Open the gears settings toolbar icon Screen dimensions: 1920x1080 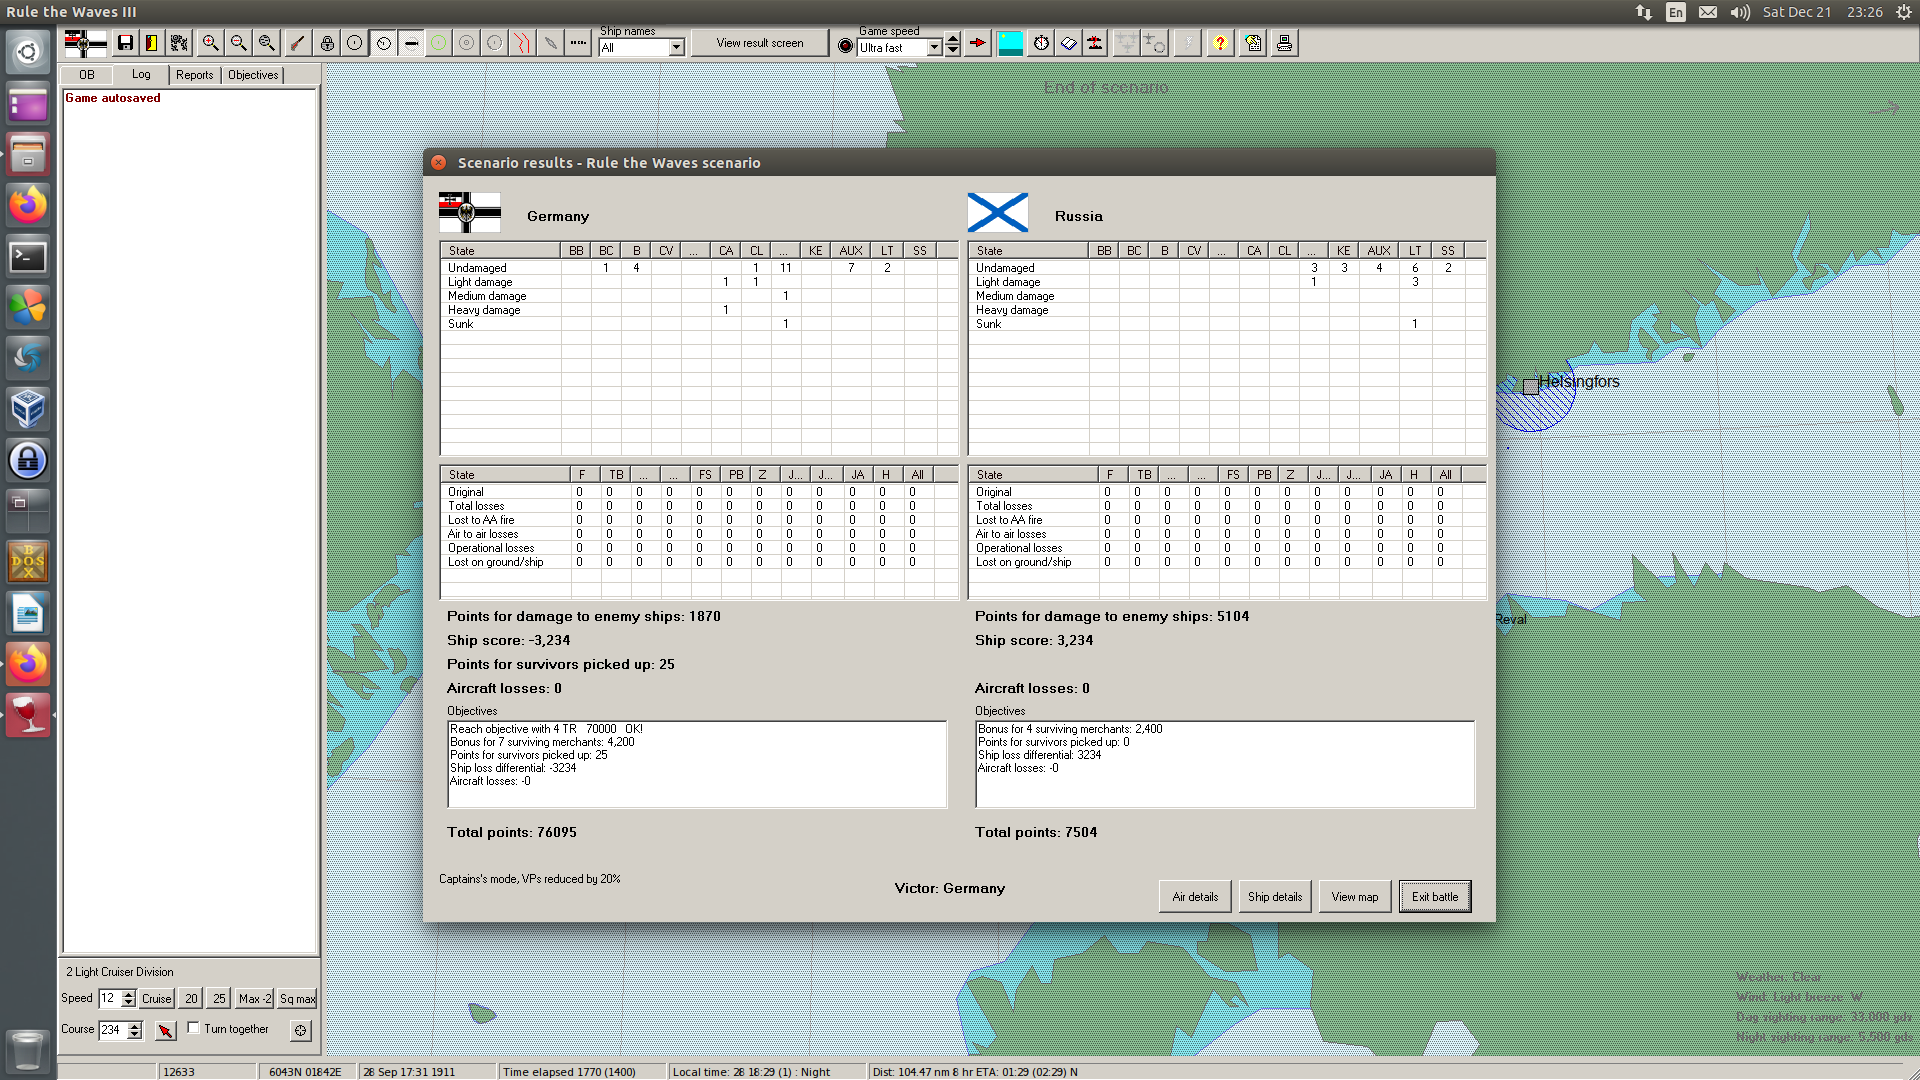[179, 43]
